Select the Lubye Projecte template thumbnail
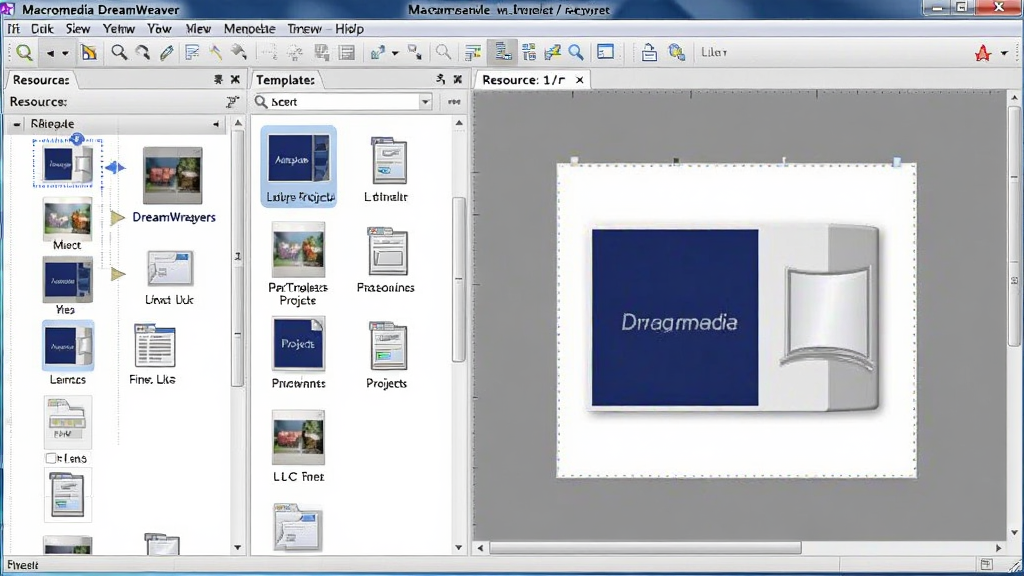The image size is (1024, 576). pos(298,167)
